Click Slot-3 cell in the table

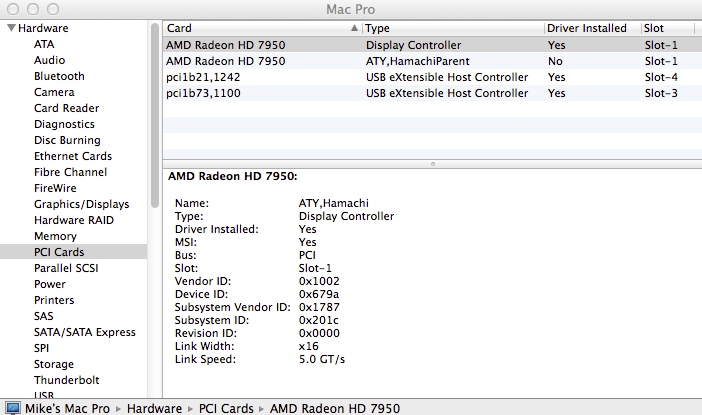[661, 93]
